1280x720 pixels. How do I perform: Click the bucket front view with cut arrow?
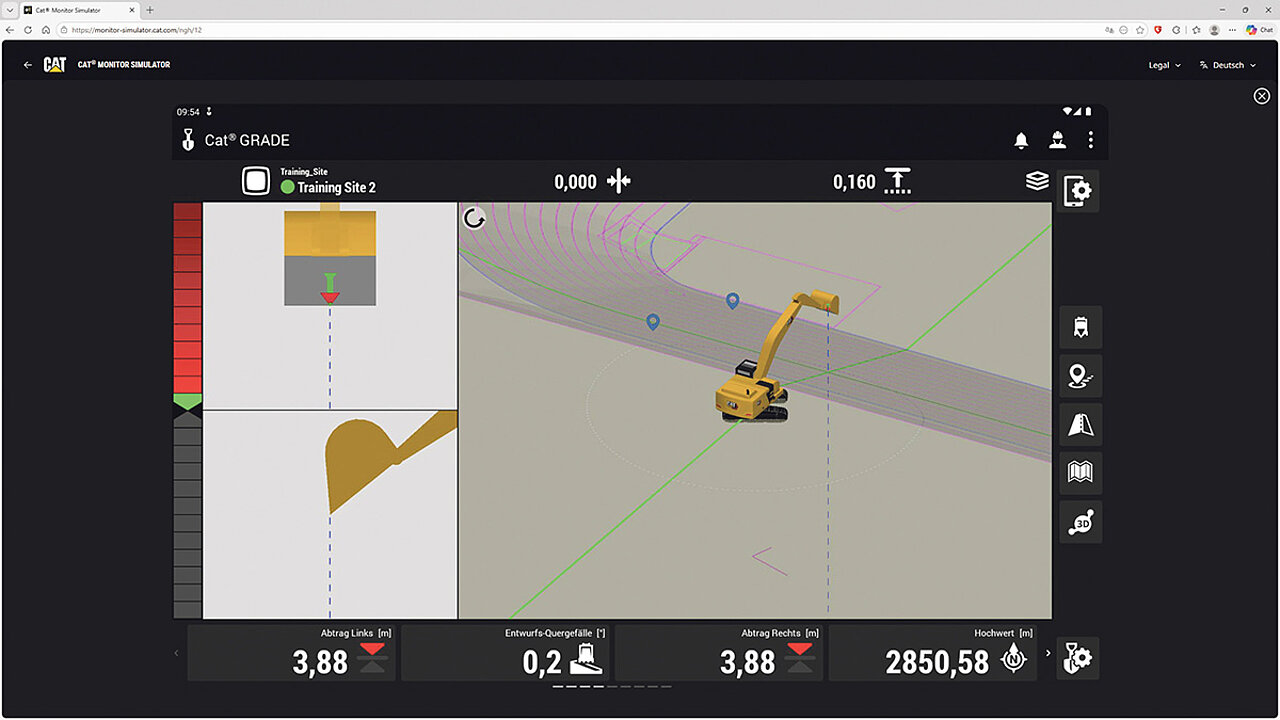(x=330, y=258)
